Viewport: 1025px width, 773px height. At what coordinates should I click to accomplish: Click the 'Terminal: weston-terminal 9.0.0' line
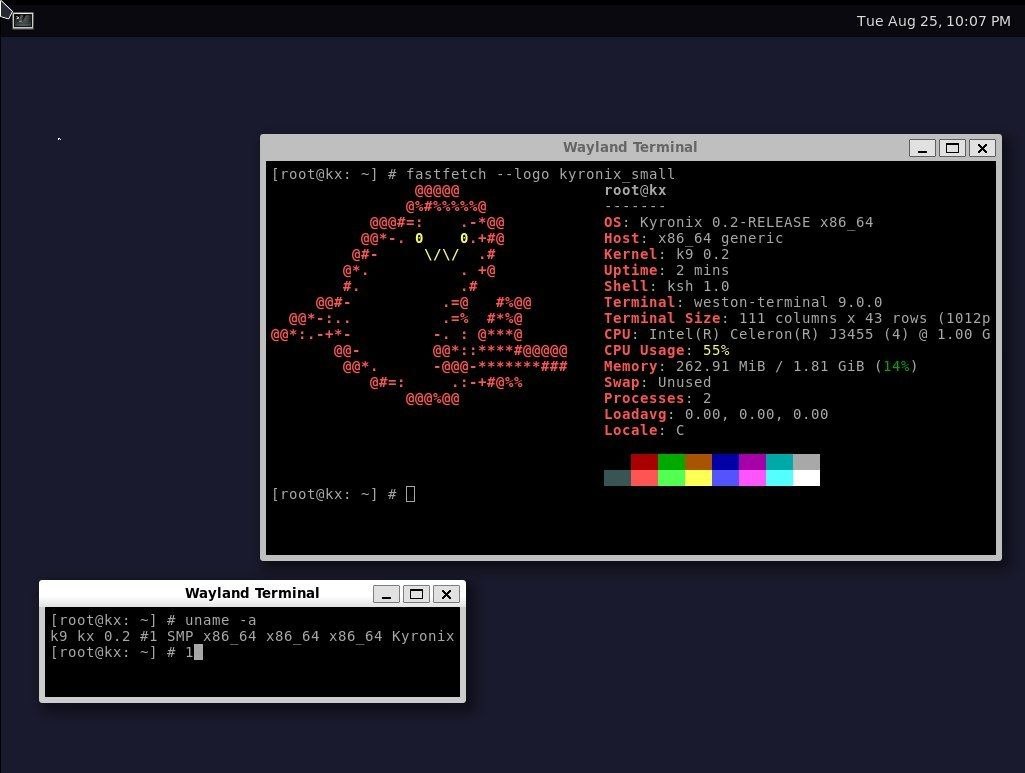[743, 303]
